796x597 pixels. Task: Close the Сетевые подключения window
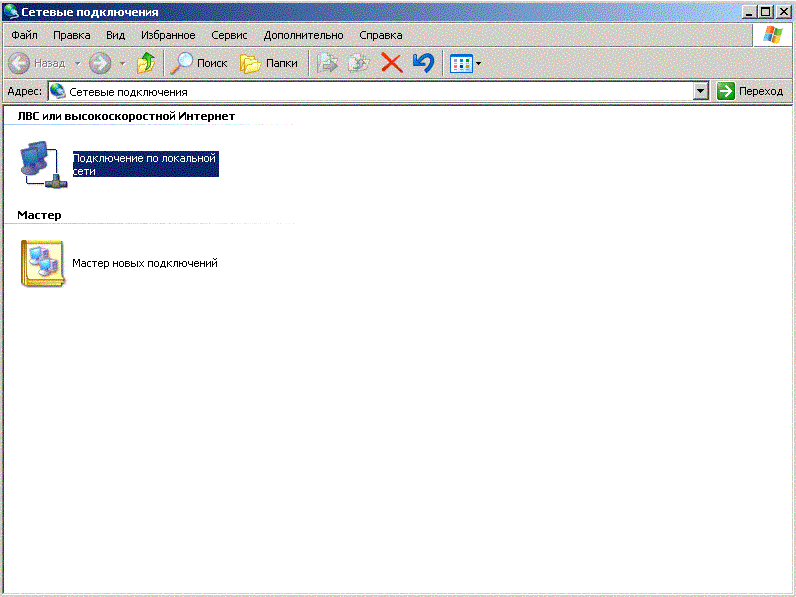783,12
